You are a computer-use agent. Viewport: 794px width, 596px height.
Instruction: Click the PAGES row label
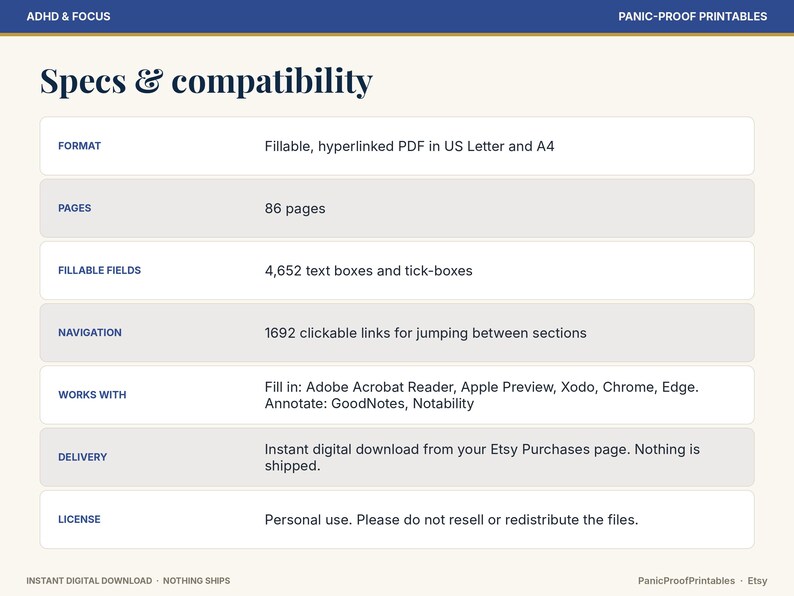74,208
